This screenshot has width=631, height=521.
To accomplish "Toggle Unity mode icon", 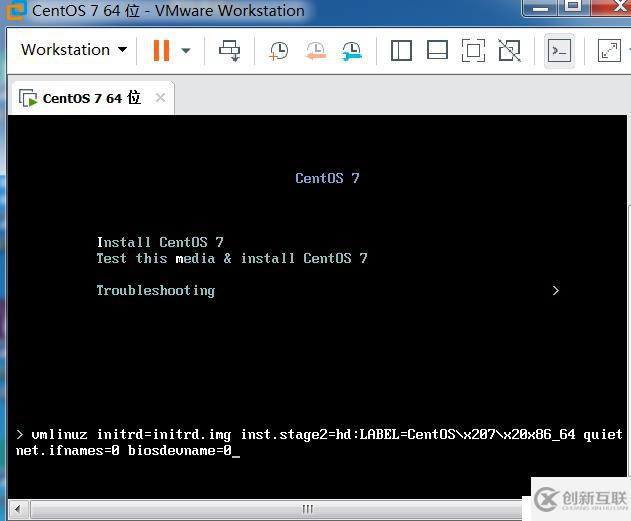I will (x=509, y=50).
